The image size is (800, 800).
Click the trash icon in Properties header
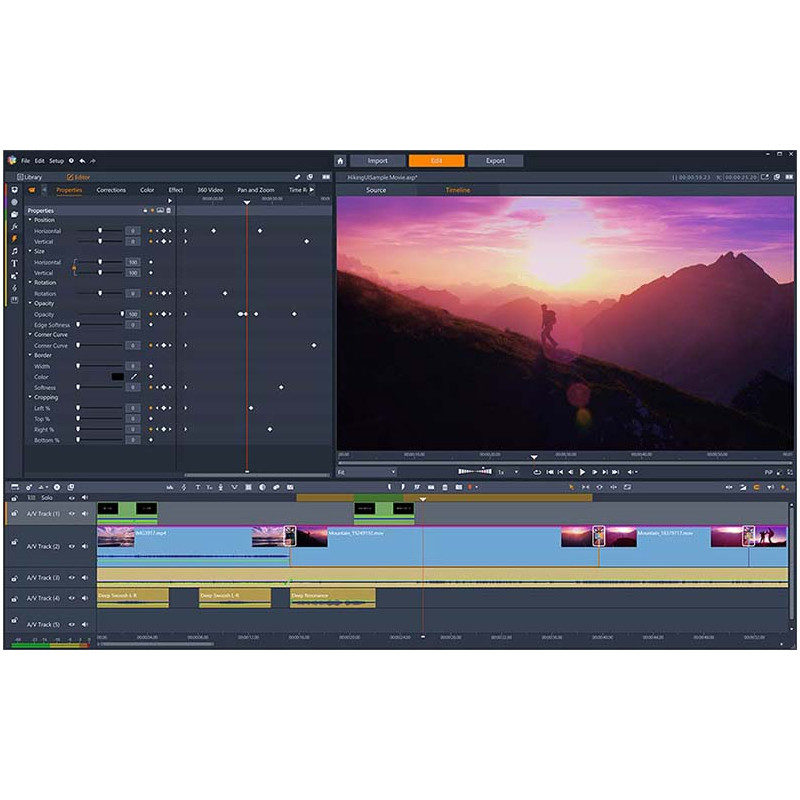tap(169, 210)
